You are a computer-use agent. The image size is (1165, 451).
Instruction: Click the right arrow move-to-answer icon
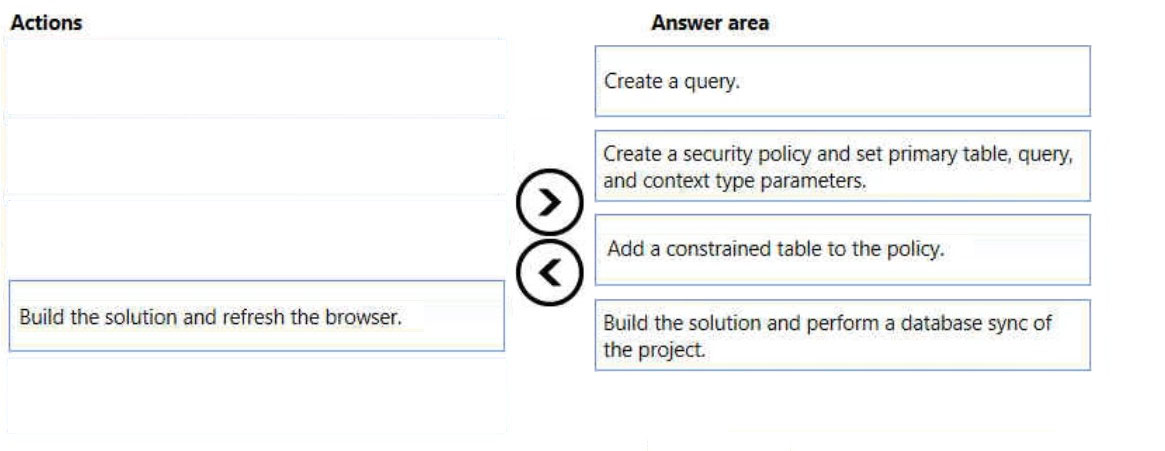point(548,203)
